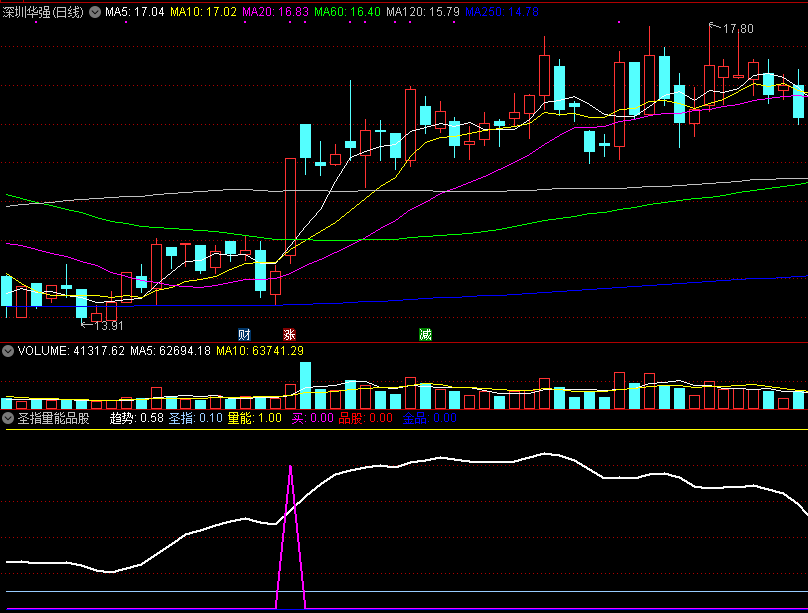Click the 13.91 low price marker
808x613 pixels.
109,326
